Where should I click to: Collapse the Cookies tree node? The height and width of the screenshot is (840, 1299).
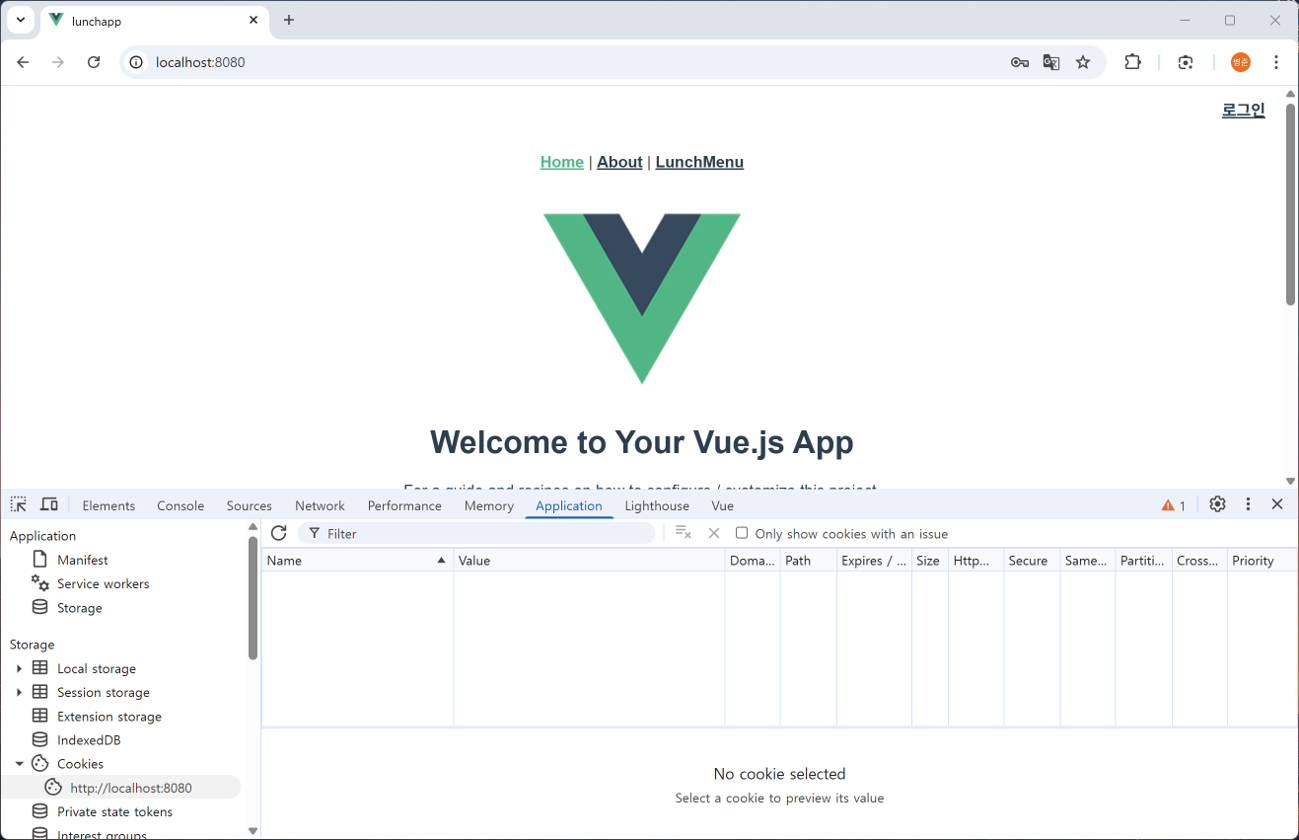[x=19, y=764]
